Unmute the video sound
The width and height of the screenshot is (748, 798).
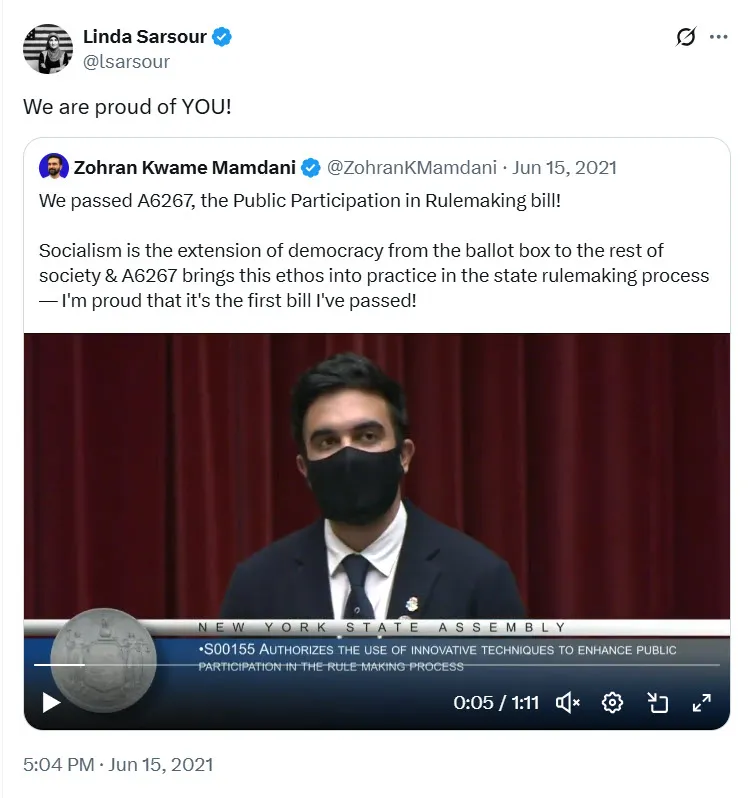click(568, 702)
